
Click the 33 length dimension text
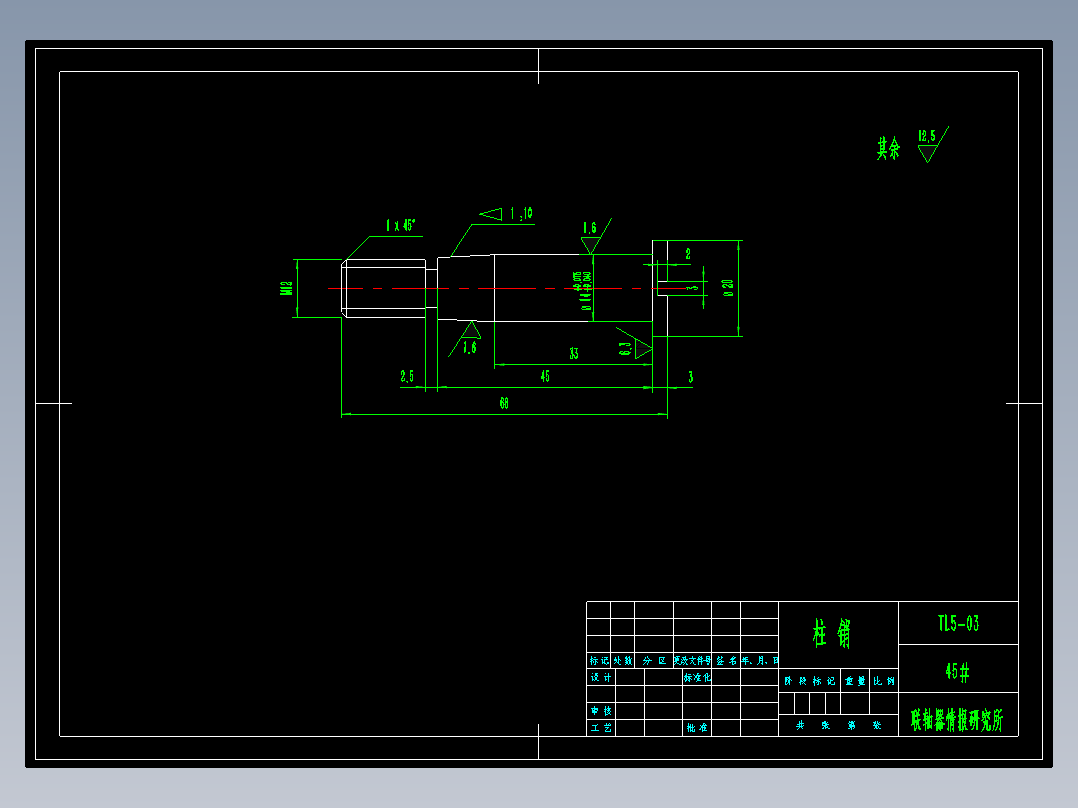(x=574, y=353)
